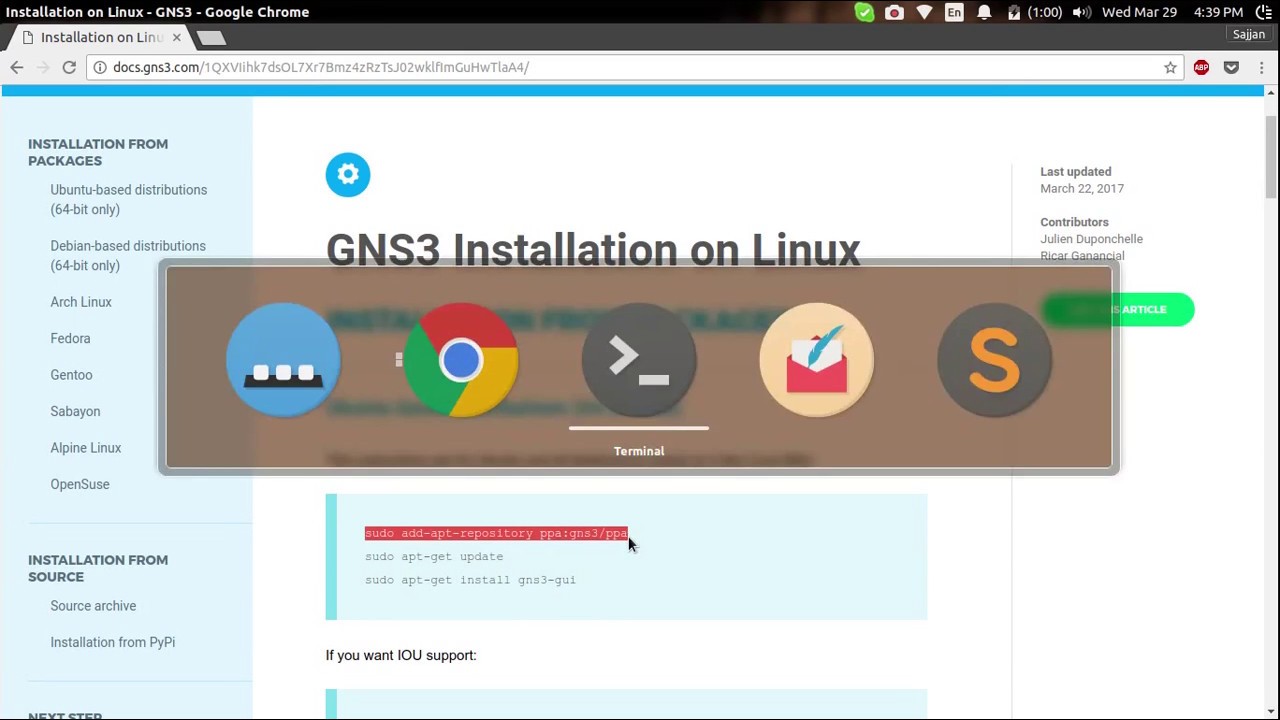Open the Chrome three-dot menu
1280x720 pixels.
click(x=1261, y=67)
